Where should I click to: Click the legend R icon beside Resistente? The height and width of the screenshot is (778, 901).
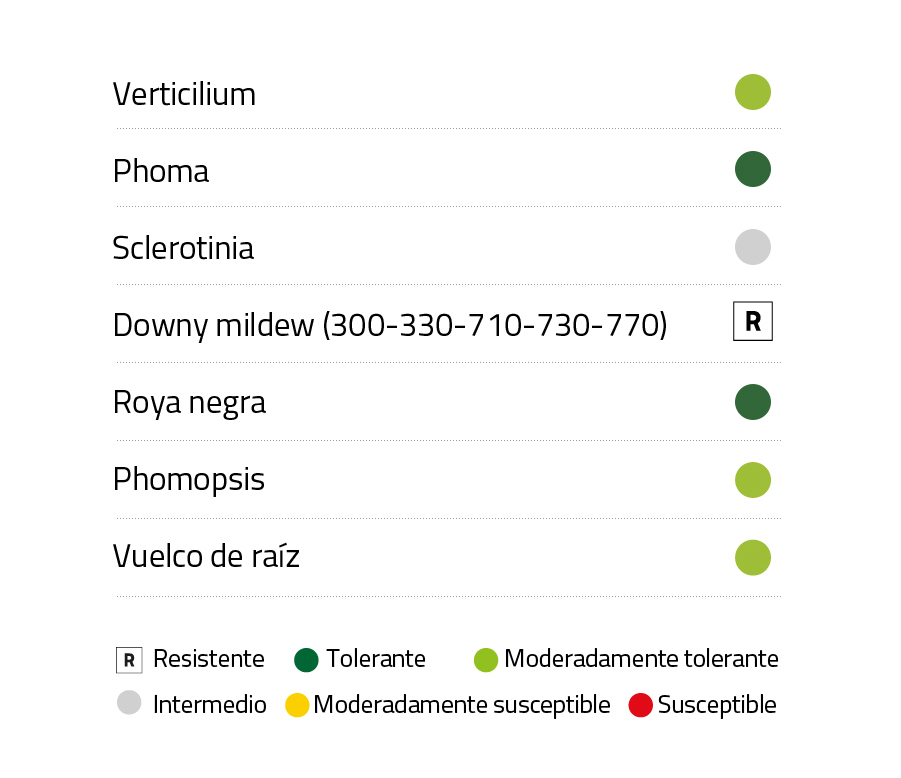tap(129, 660)
